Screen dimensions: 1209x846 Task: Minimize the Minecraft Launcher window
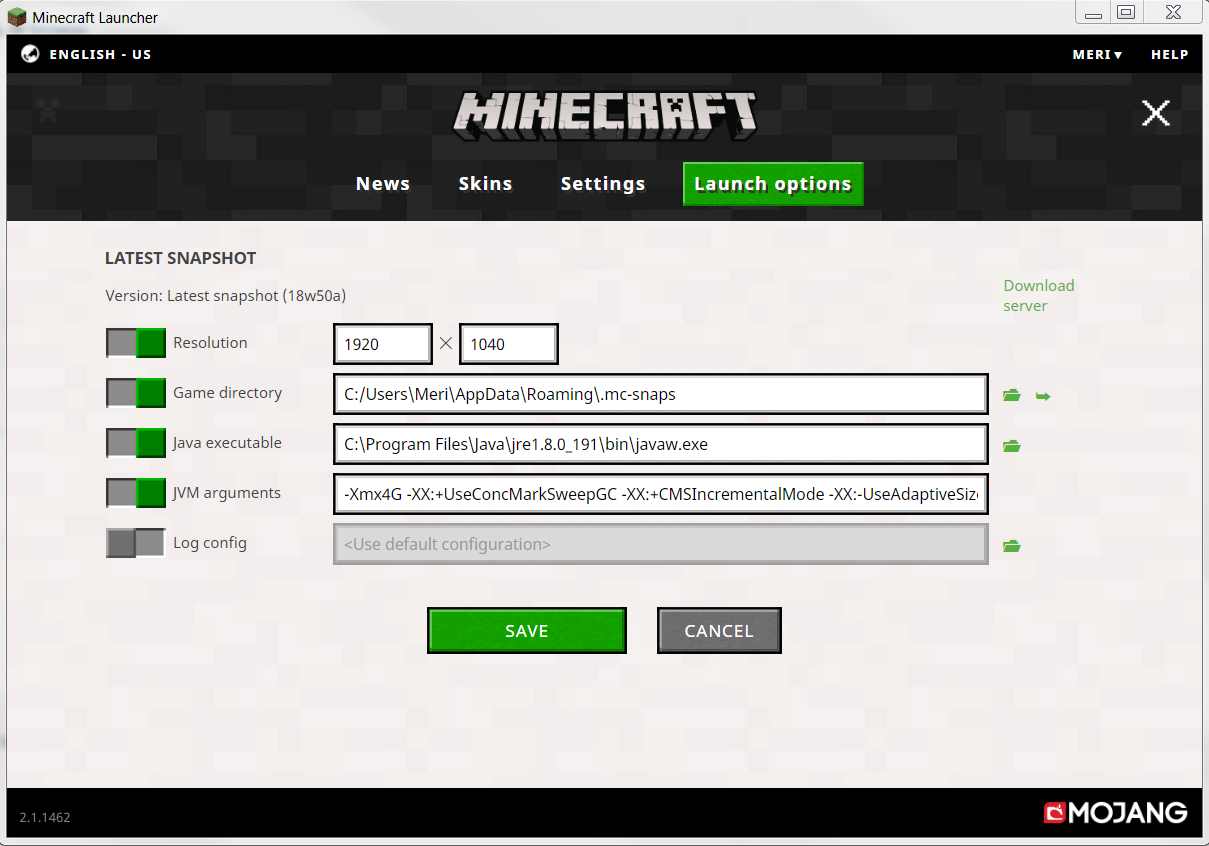1093,14
